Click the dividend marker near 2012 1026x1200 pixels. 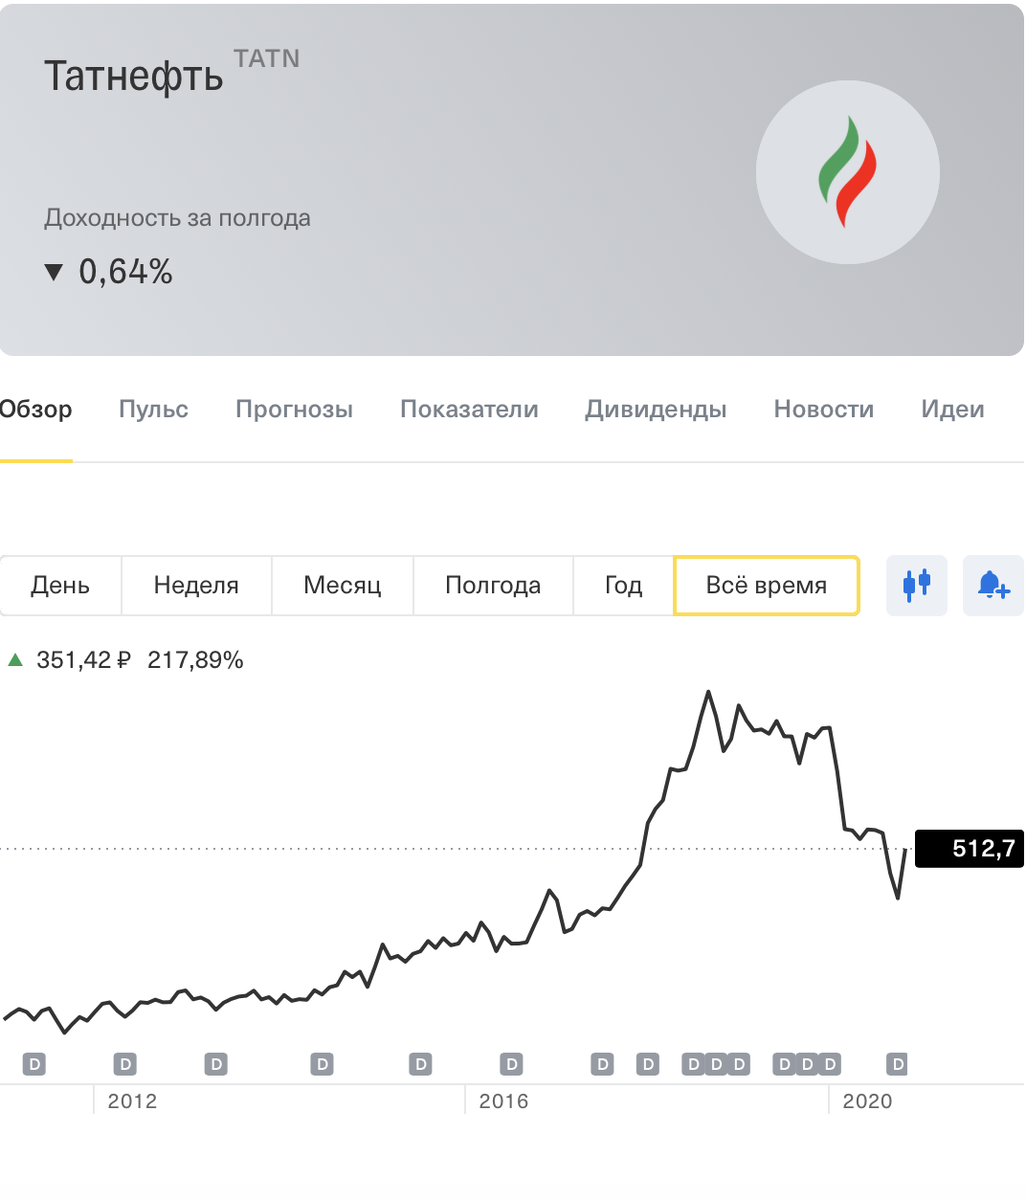coord(124,1064)
